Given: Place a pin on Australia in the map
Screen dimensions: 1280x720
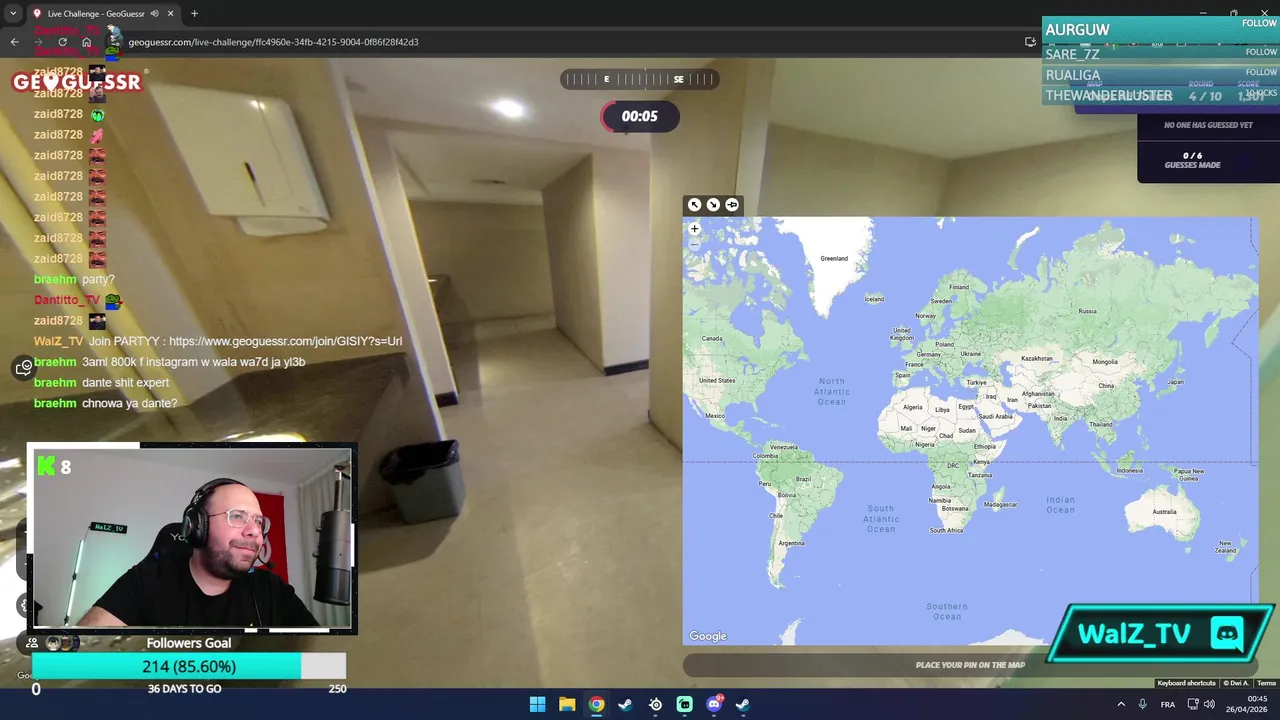Looking at the screenshot, I should tap(1164, 512).
